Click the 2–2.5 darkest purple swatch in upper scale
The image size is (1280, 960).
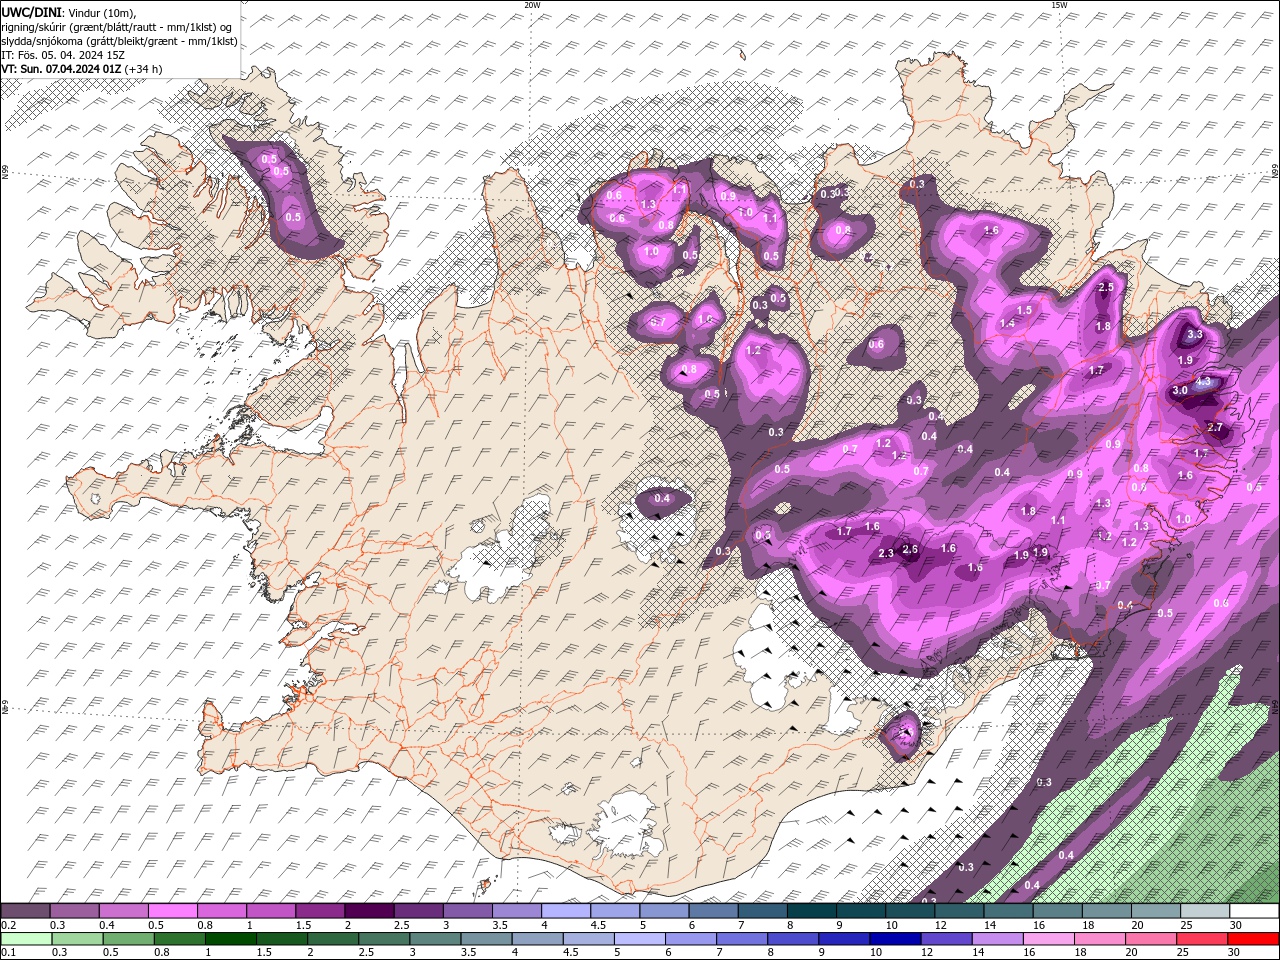point(369,911)
